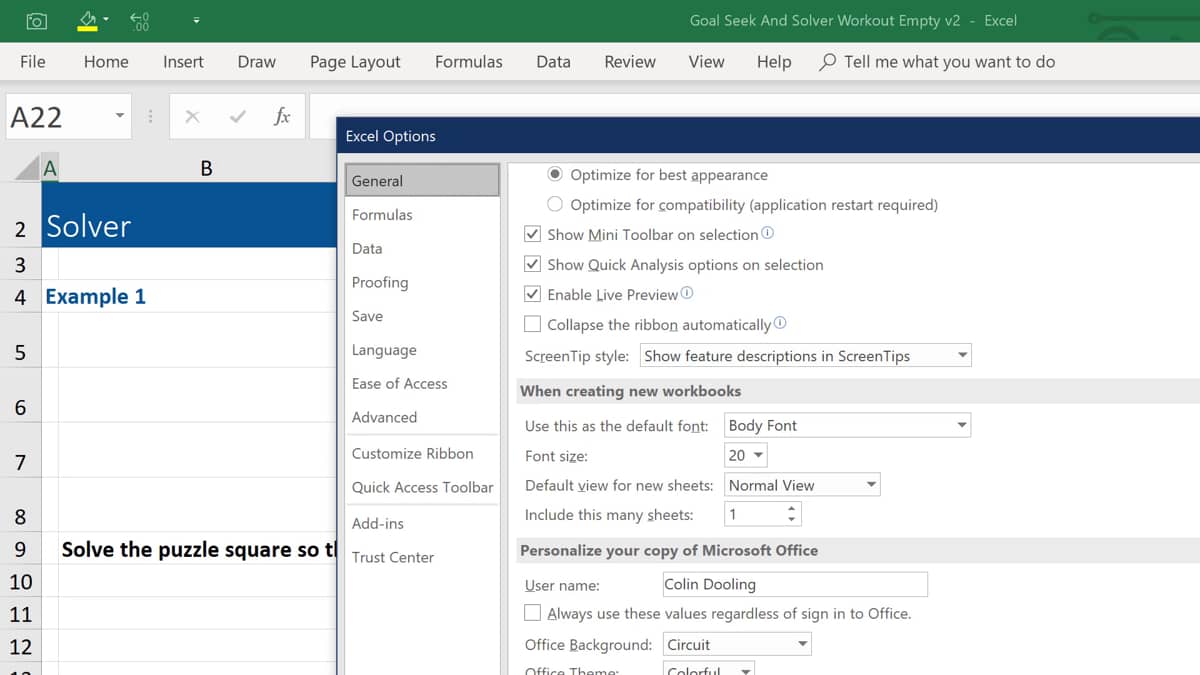Click the Tell me search magnifier icon
1200x675 pixels.
[827, 62]
